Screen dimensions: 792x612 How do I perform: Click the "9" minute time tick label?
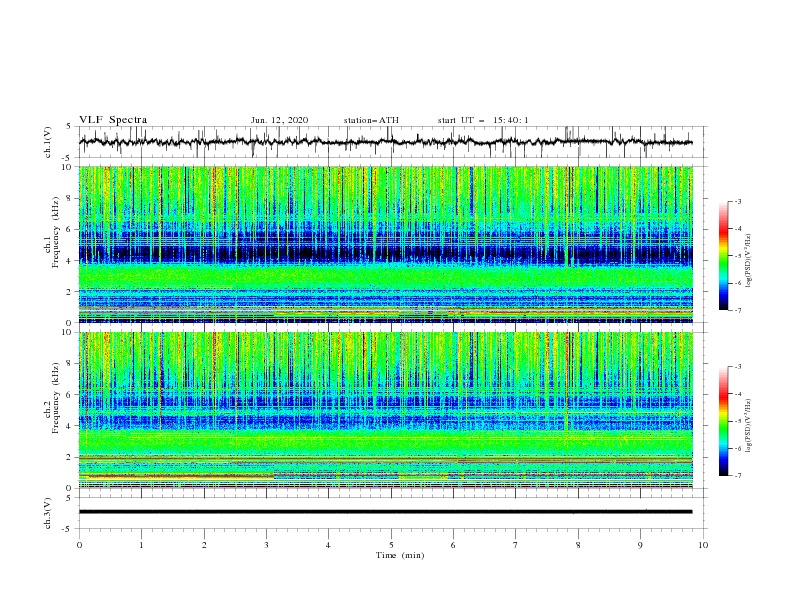click(x=640, y=545)
